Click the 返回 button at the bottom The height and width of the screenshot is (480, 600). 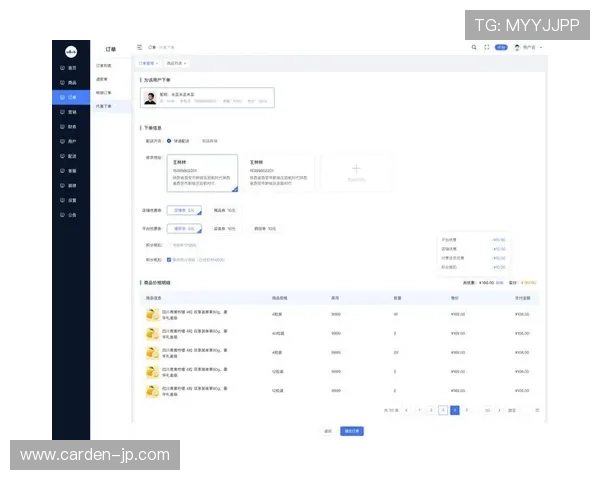click(327, 430)
